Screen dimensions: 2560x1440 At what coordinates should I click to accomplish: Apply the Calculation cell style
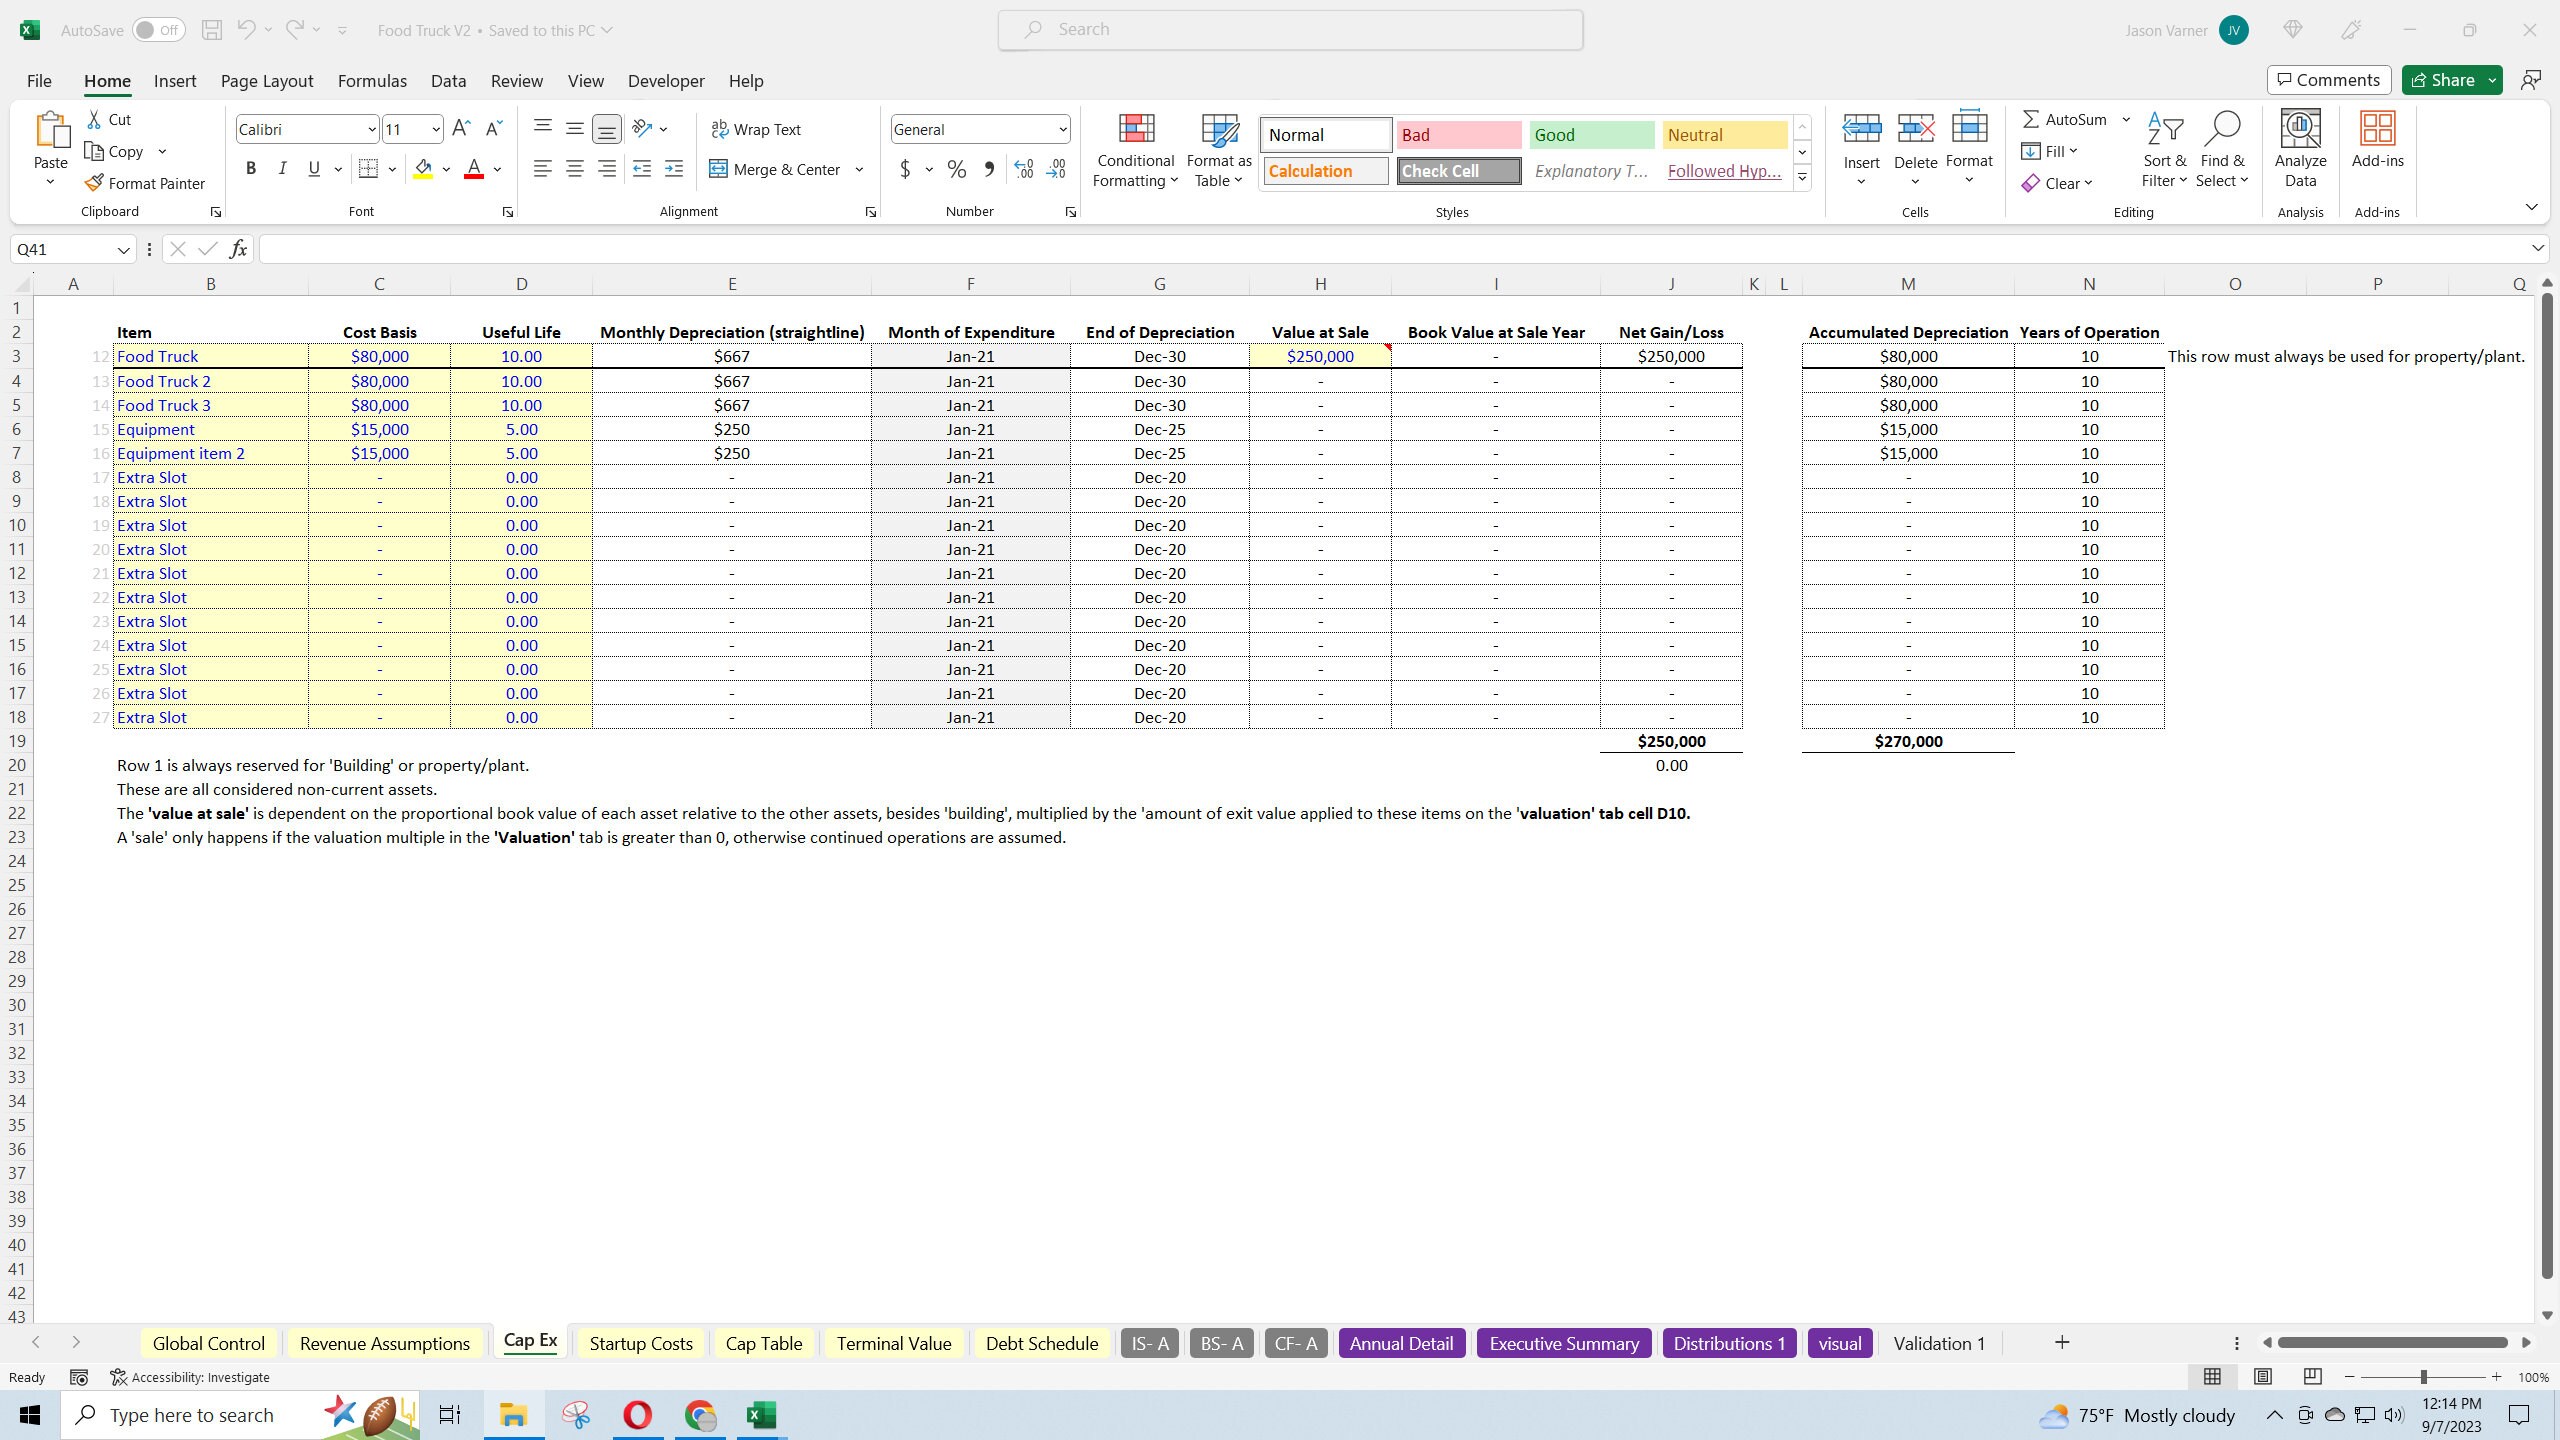[1325, 171]
